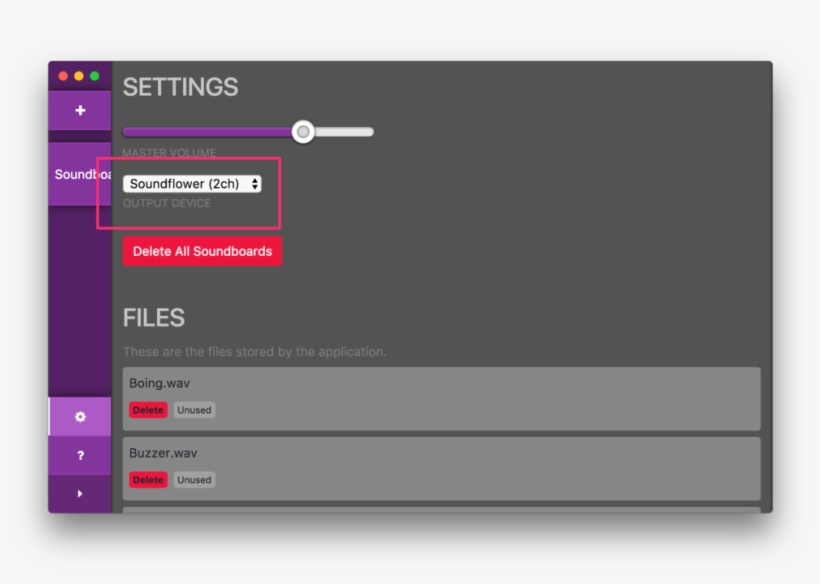Open settings via the gear icon
Viewport: 820px width, 584px height.
tap(80, 417)
